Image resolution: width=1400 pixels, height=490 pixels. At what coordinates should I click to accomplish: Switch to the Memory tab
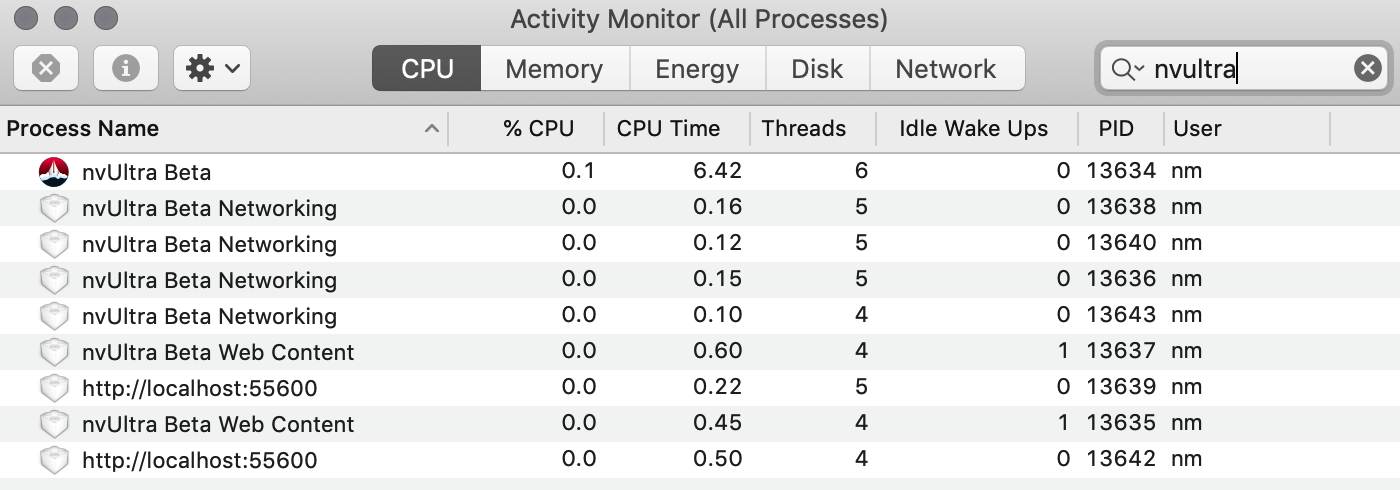[554, 68]
